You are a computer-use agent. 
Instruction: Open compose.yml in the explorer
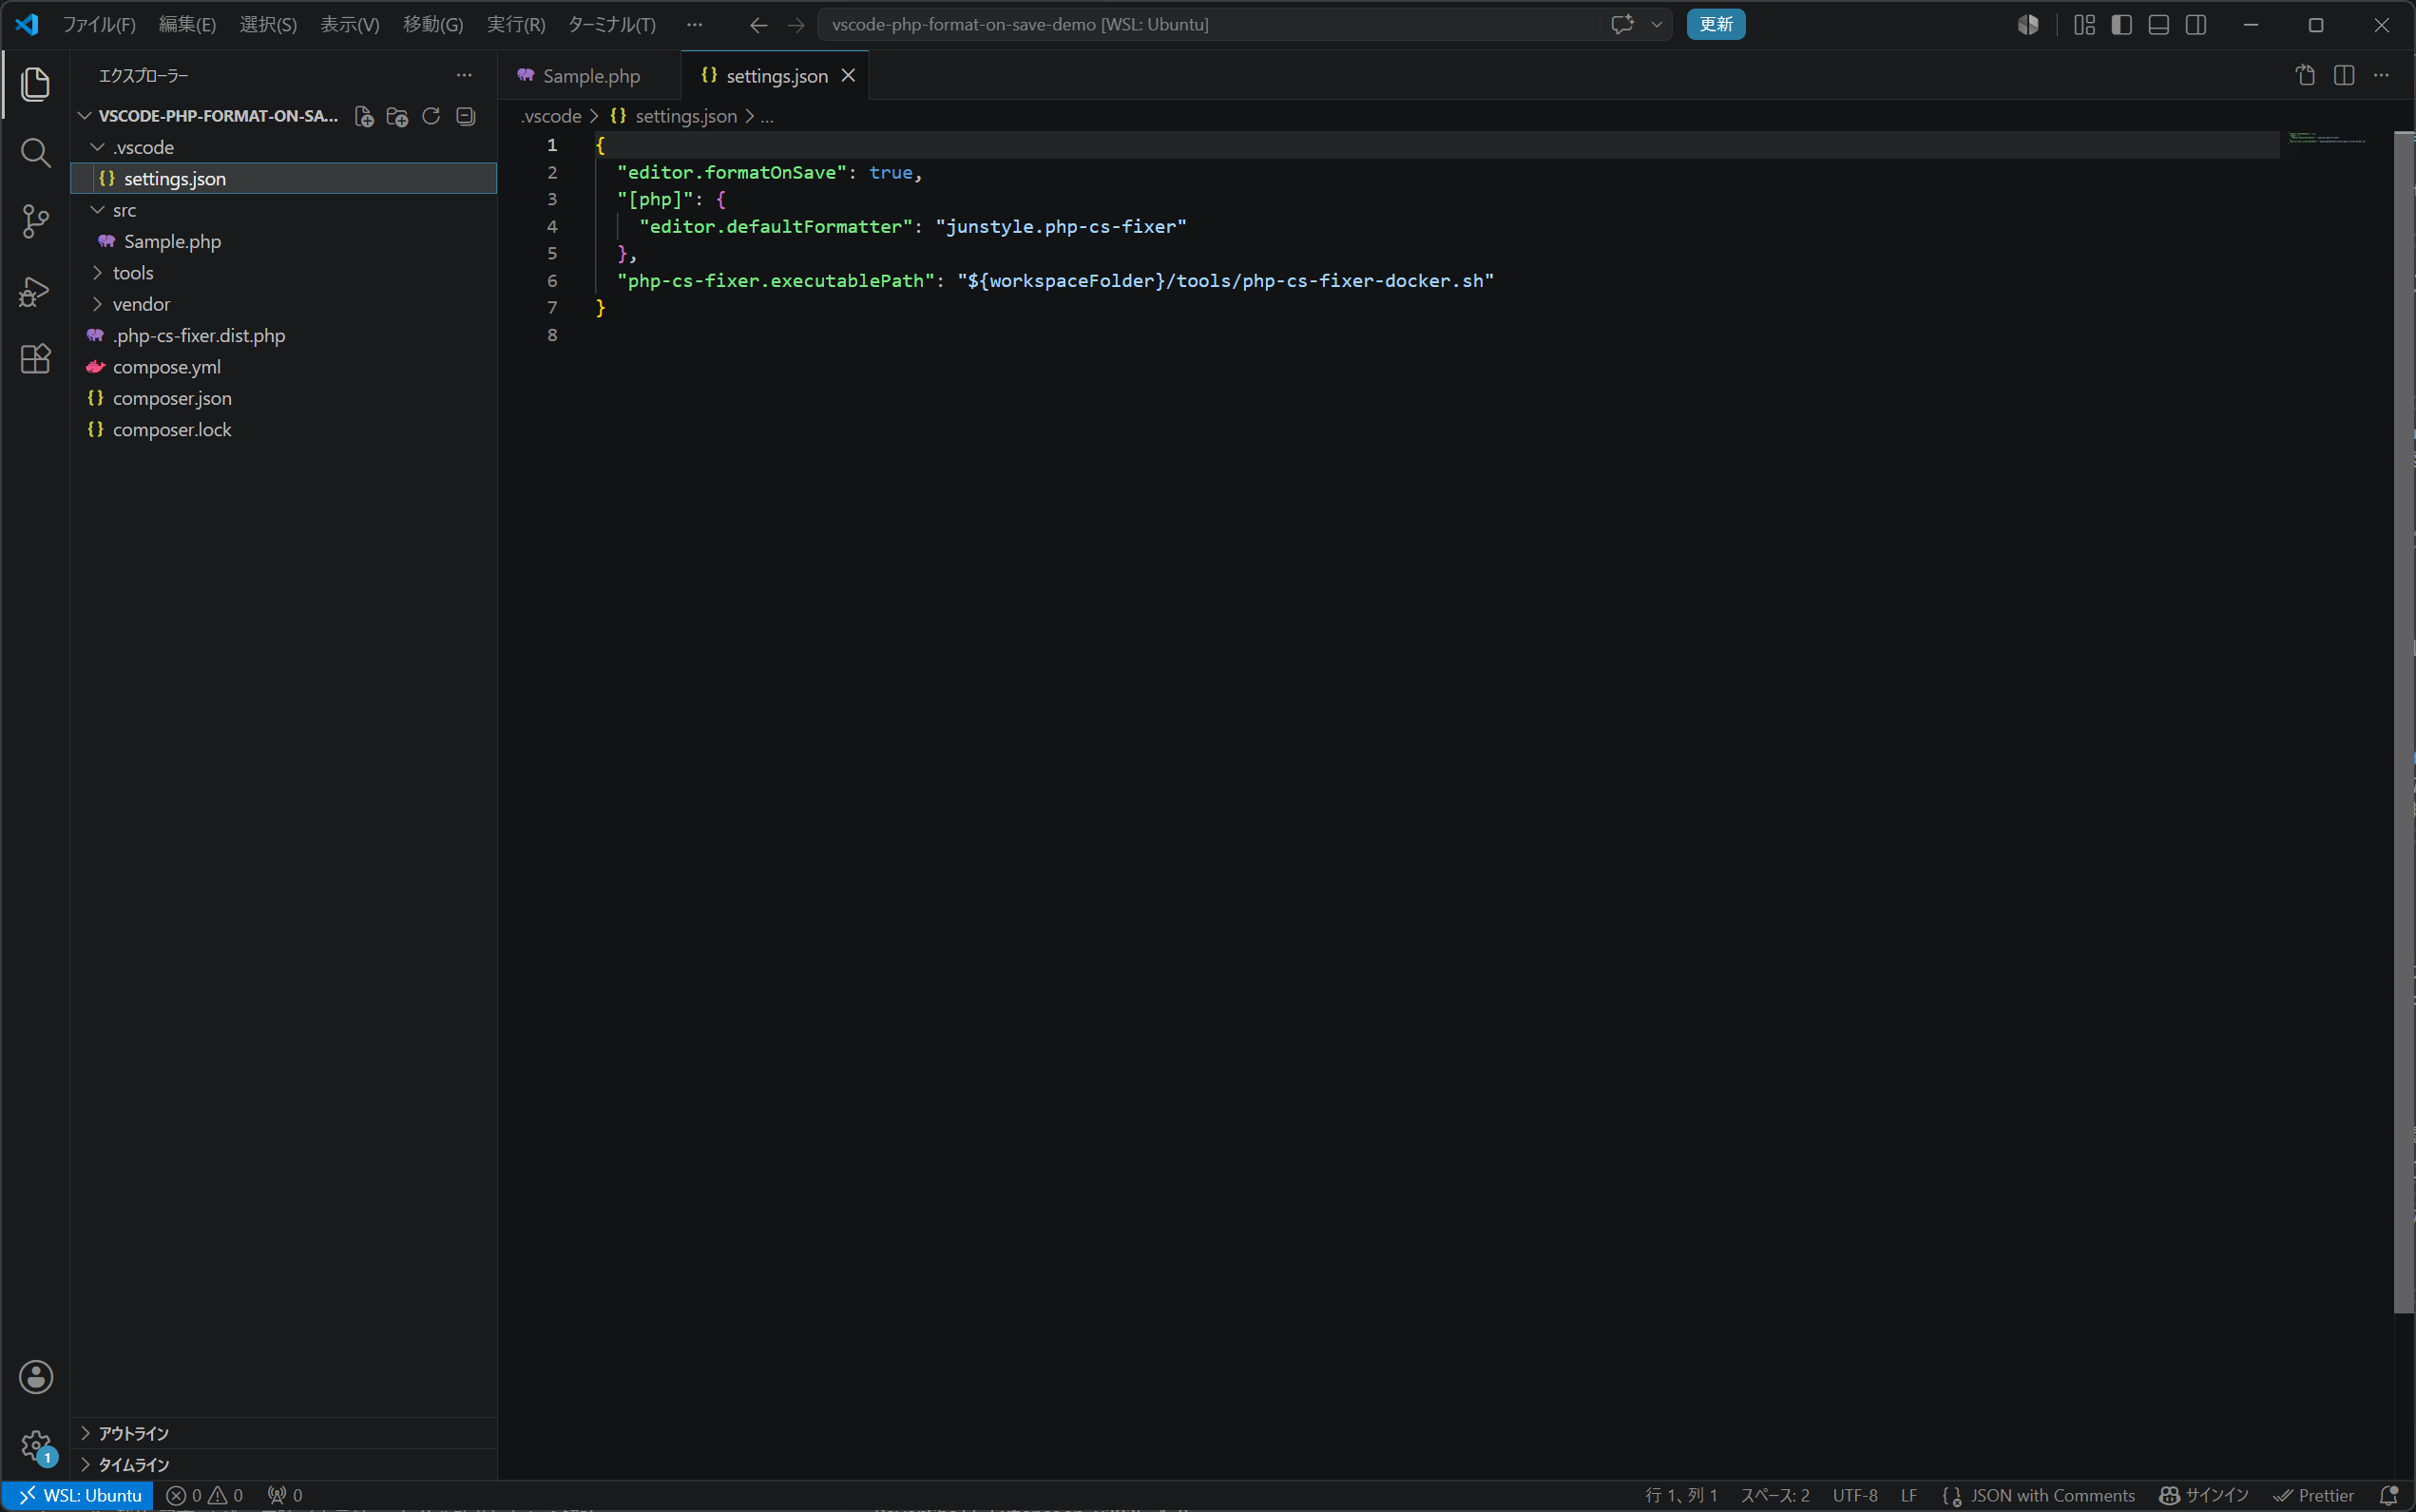click(x=284, y=367)
